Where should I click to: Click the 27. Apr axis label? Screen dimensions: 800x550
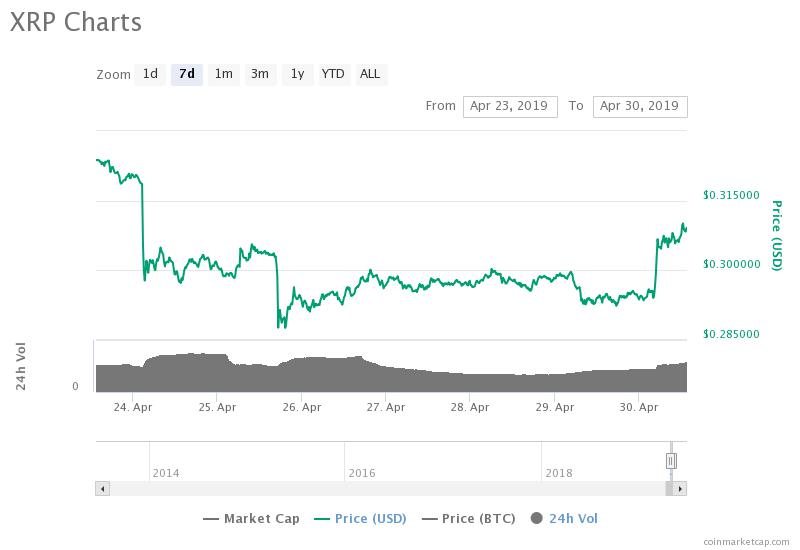click(x=386, y=407)
